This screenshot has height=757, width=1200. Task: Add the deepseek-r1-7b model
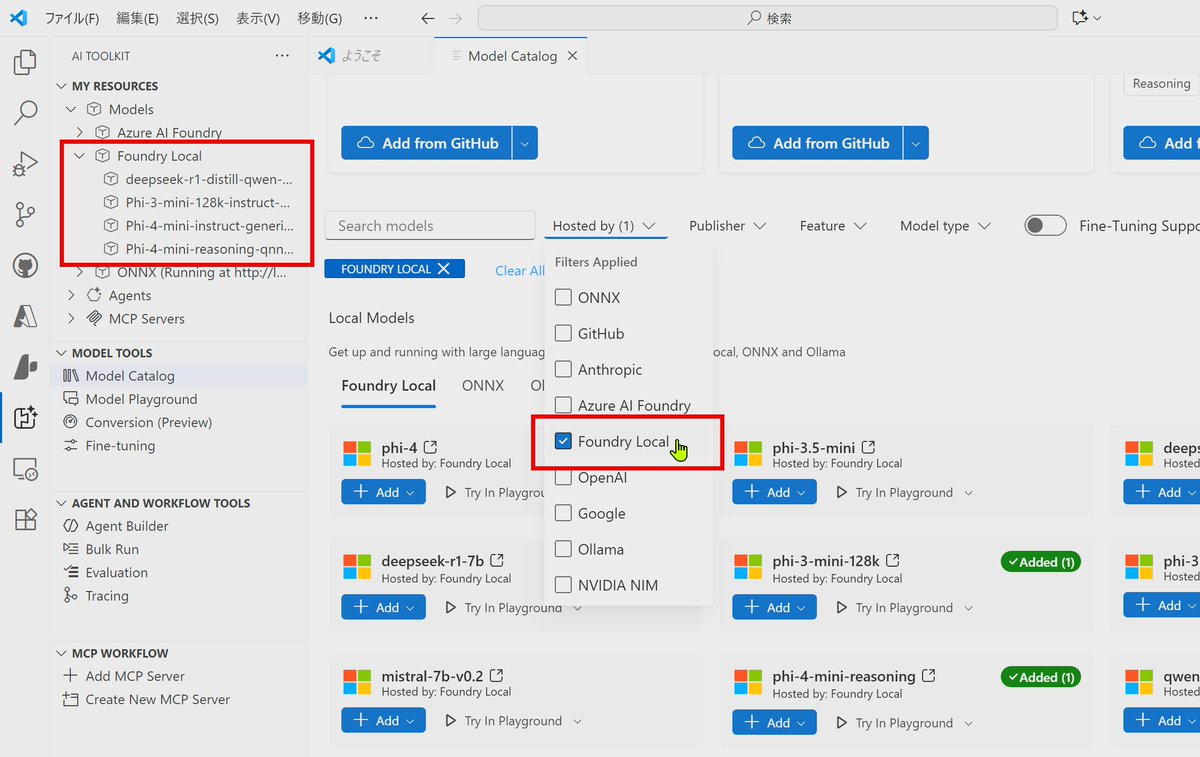point(383,607)
